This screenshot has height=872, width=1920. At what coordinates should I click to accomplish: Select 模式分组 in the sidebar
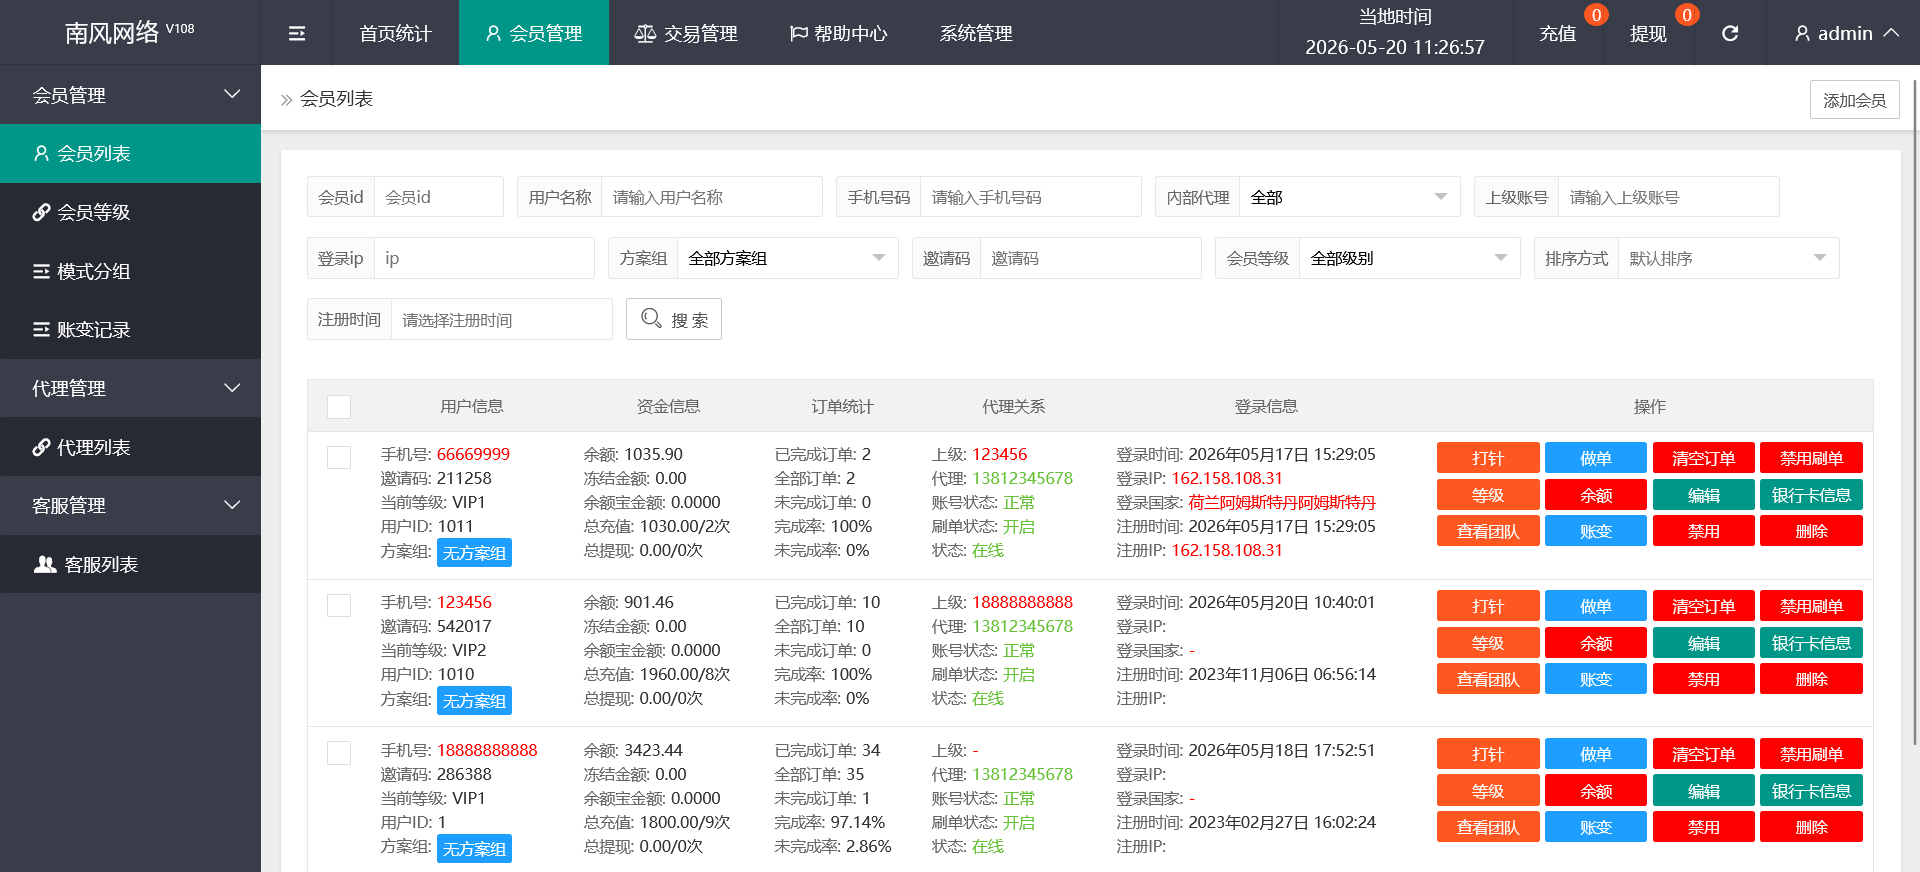130,271
